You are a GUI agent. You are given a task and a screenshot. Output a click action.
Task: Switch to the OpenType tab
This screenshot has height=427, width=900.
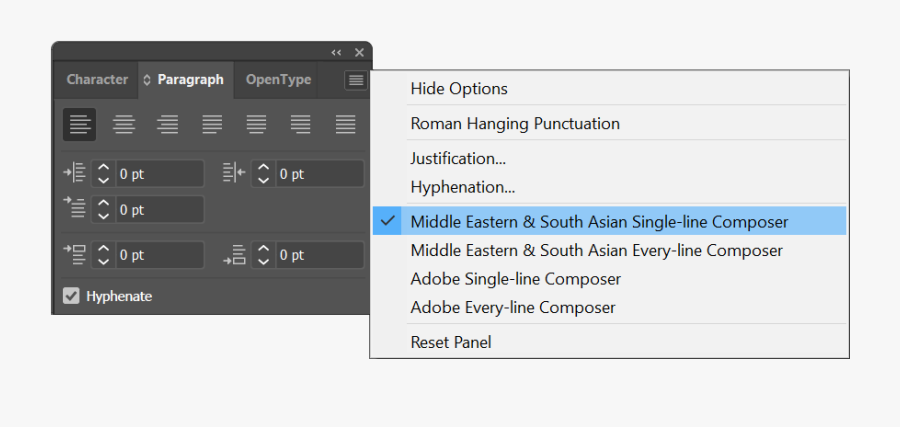(278, 80)
